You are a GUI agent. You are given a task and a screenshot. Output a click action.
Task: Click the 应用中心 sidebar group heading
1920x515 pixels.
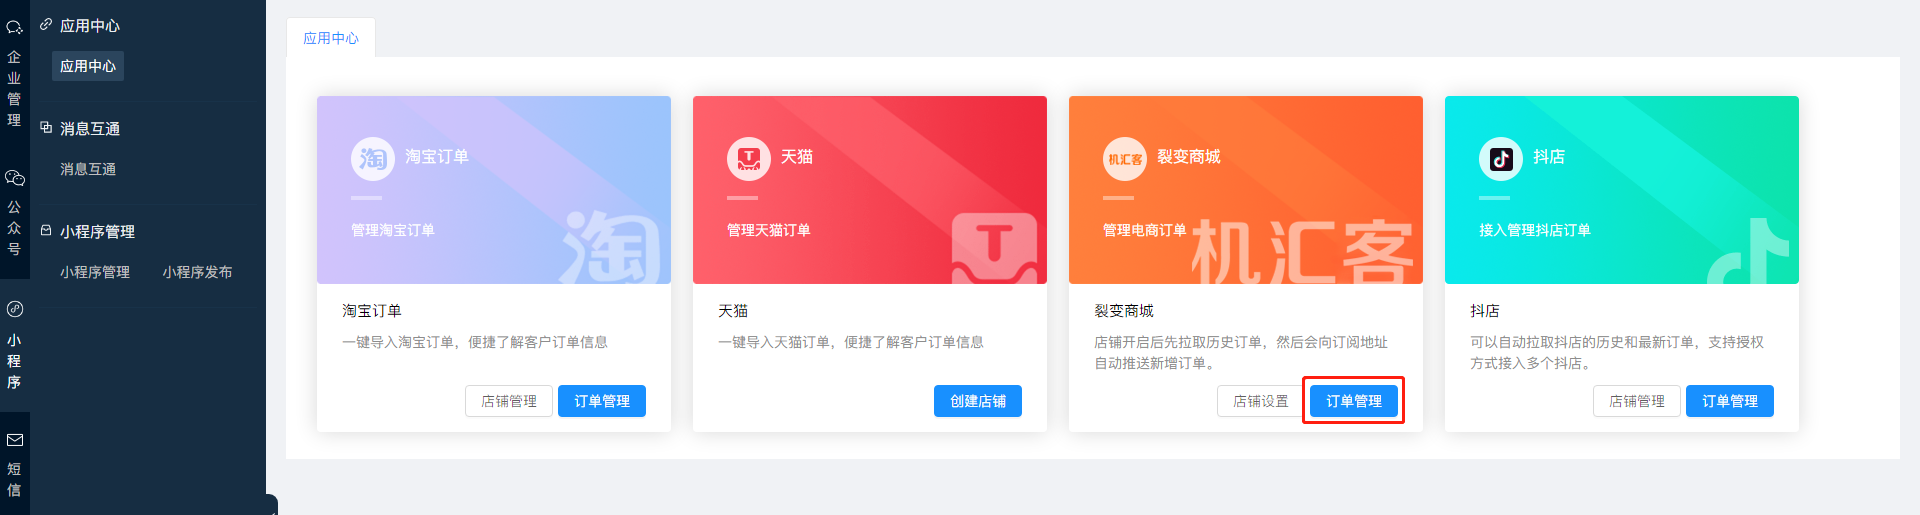[90, 26]
